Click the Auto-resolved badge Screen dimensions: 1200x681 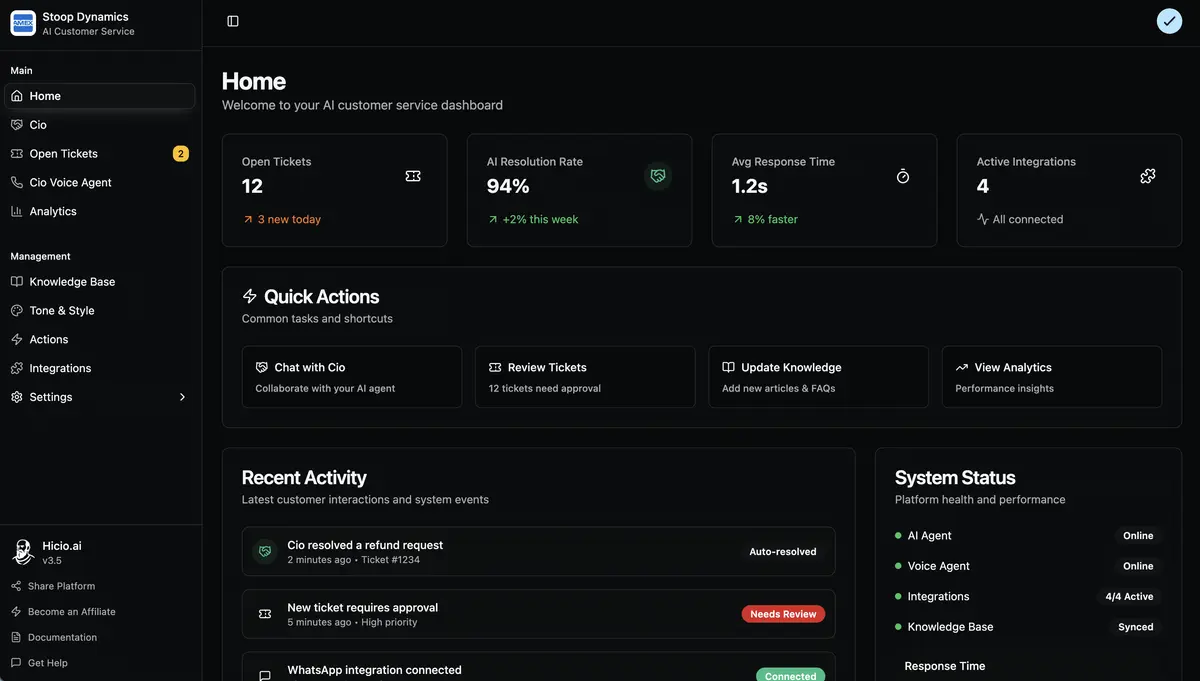(783, 551)
